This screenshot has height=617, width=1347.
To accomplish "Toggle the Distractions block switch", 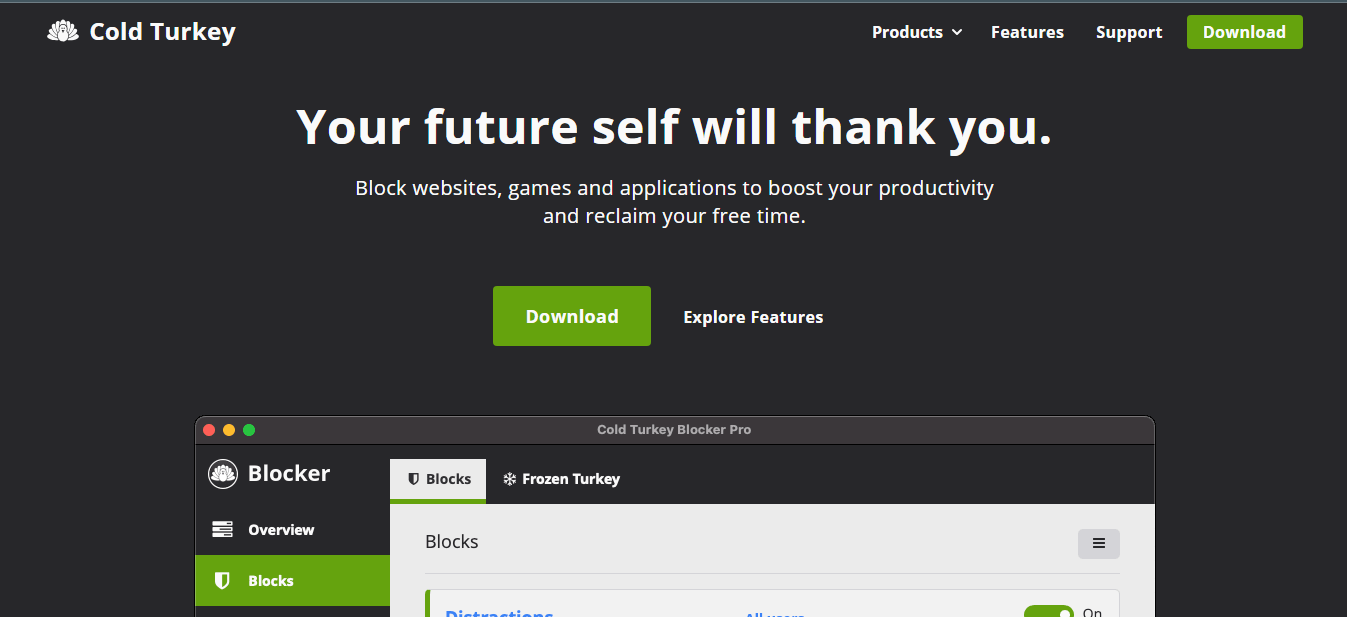I will (1048, 611).
